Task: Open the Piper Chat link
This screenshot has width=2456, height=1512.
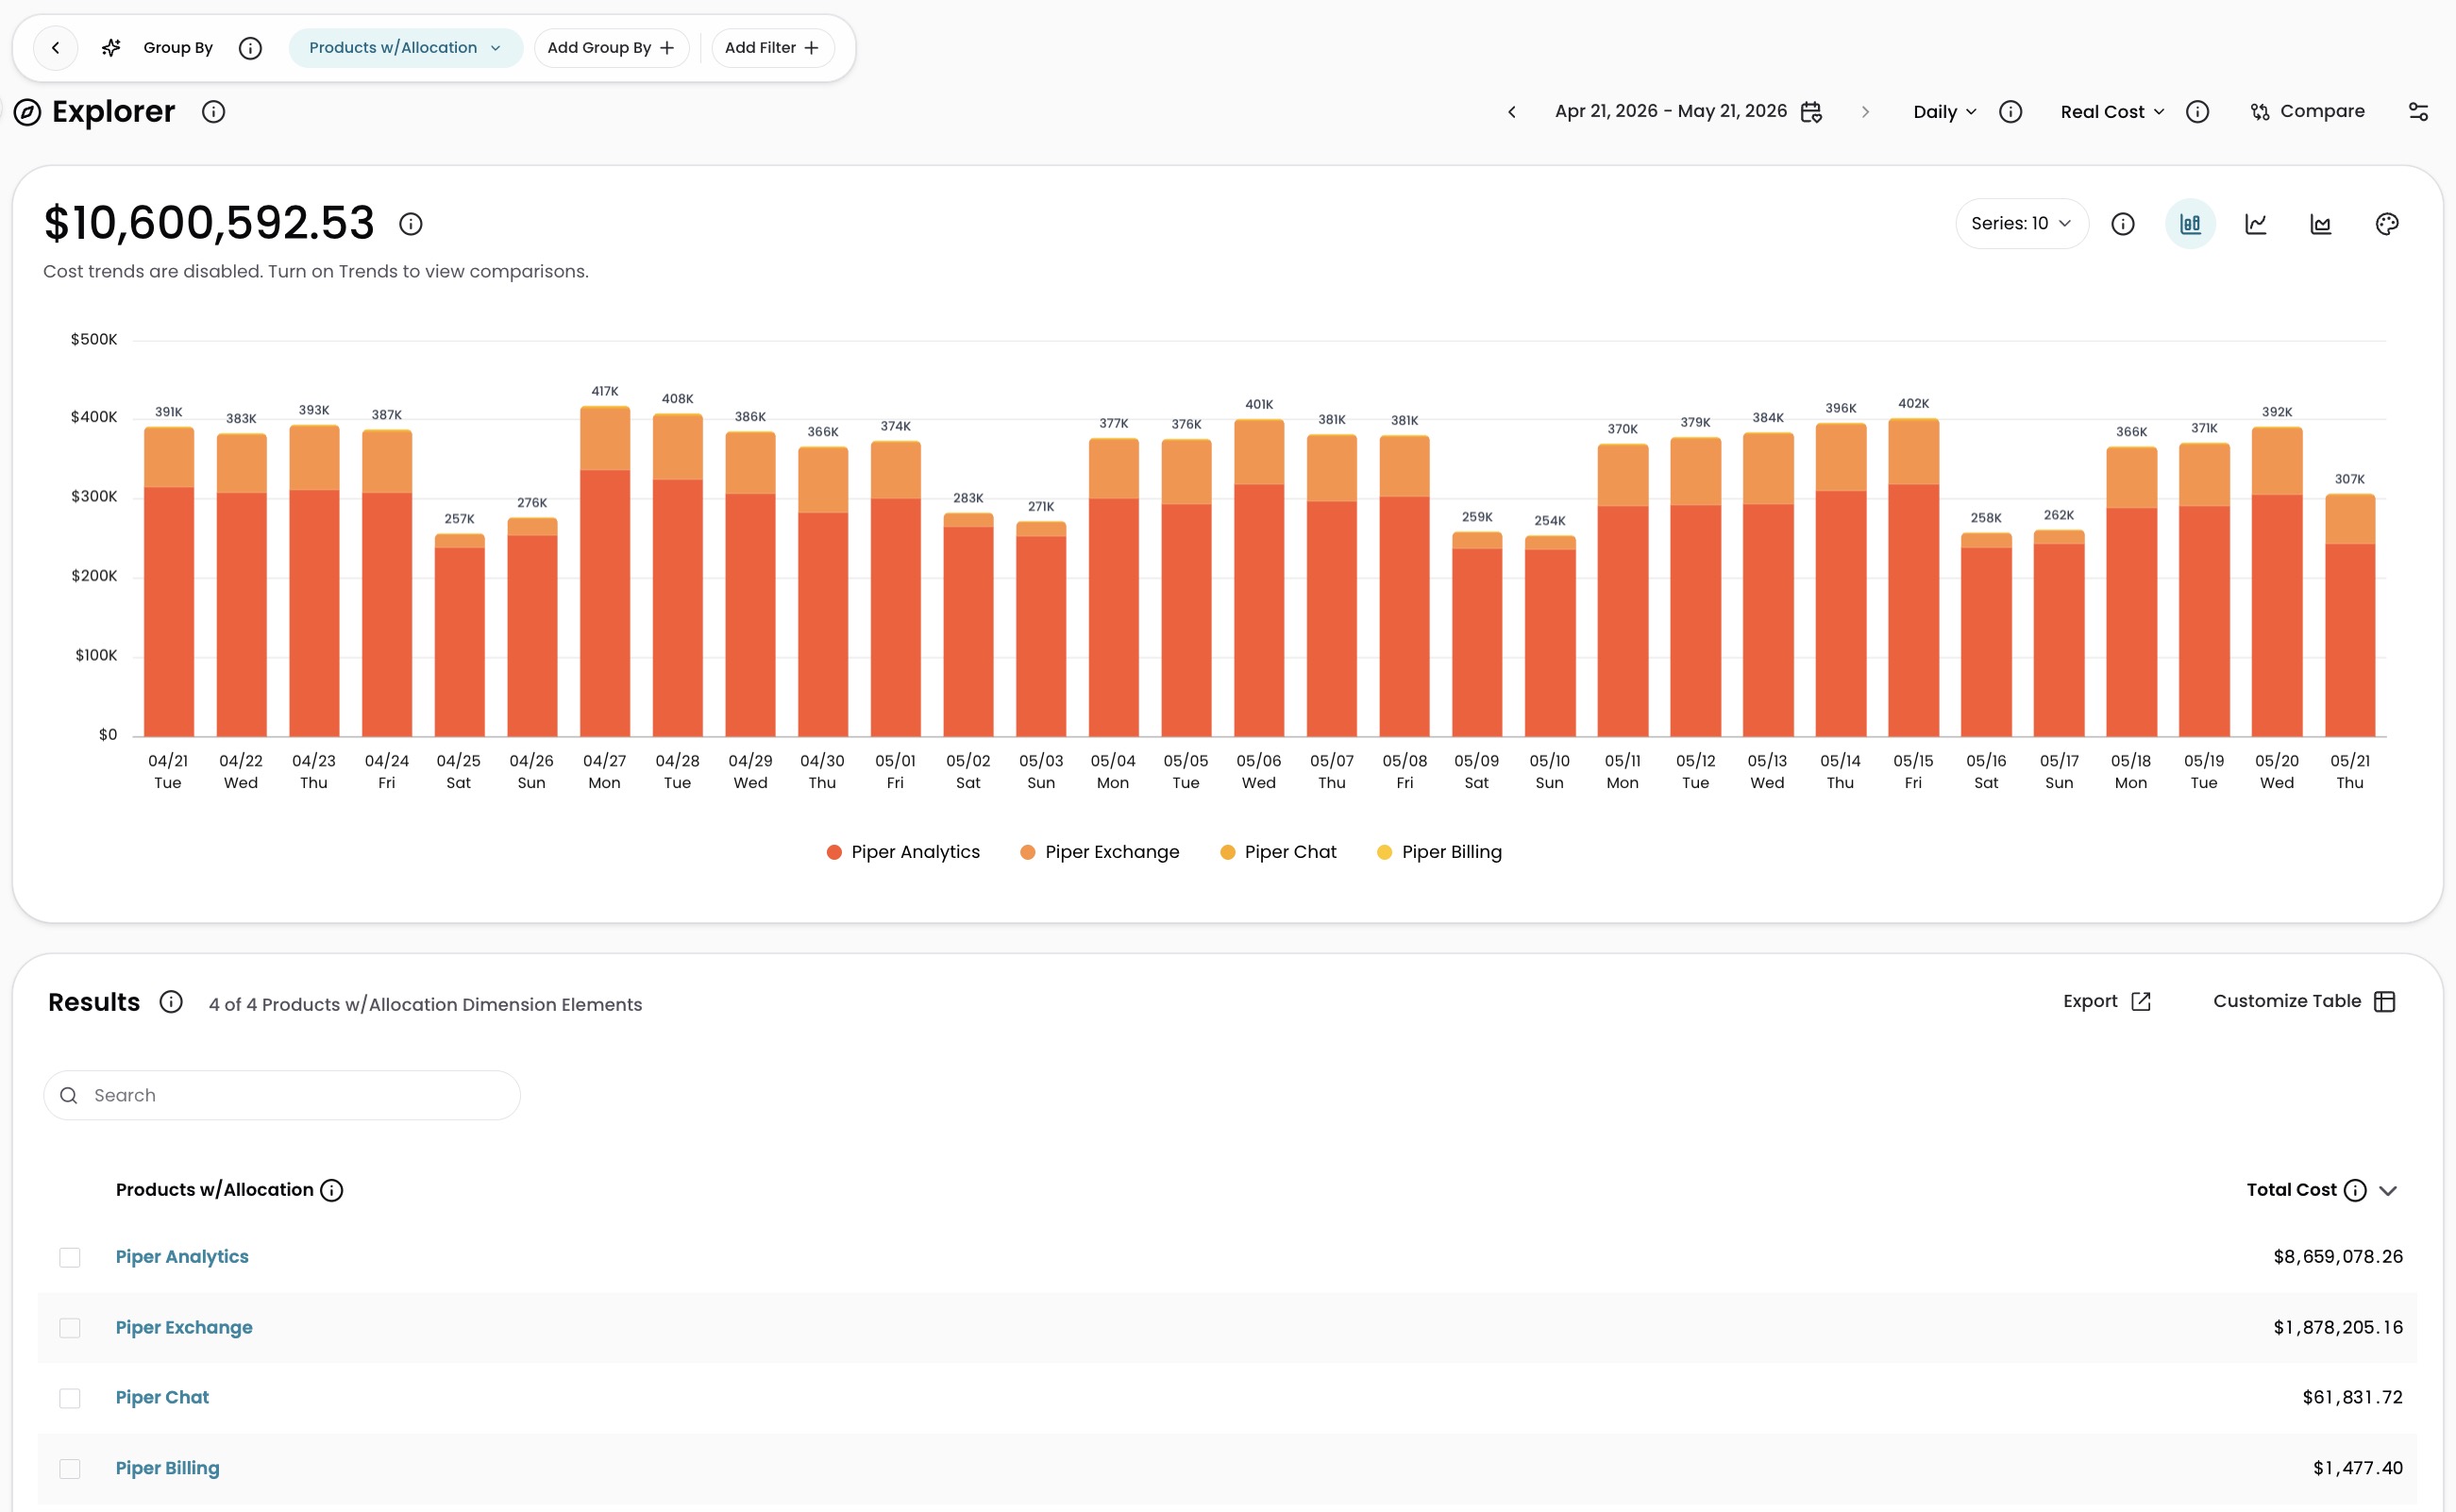Action: [162, 1398]
